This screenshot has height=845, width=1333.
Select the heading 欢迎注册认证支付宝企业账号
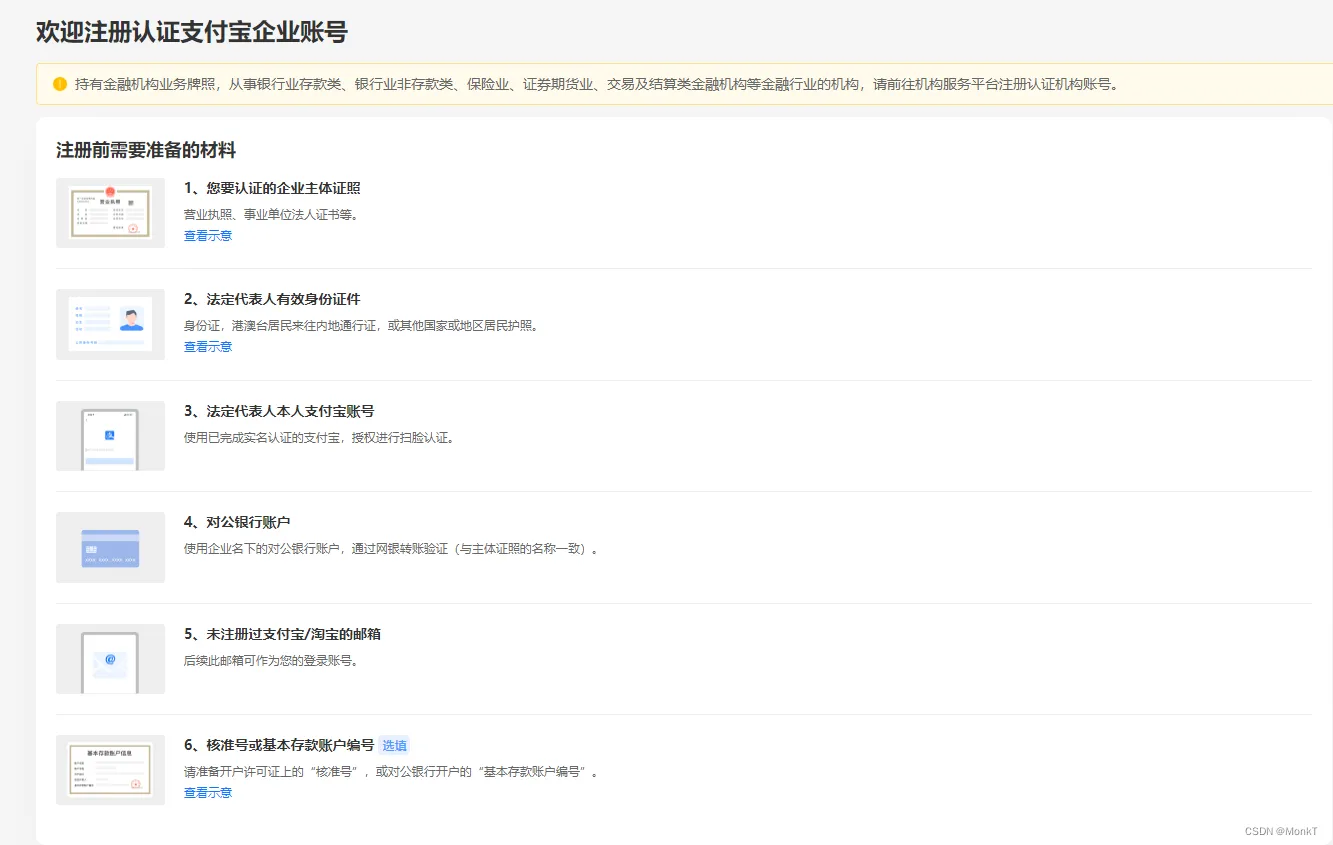(192, 32)
